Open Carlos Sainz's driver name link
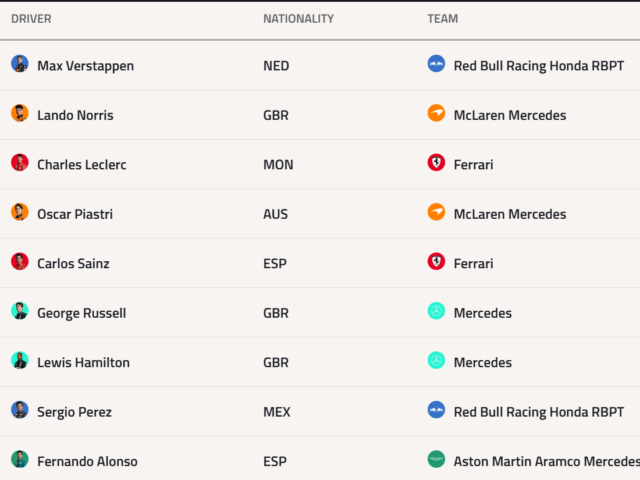 click(73, 264)
